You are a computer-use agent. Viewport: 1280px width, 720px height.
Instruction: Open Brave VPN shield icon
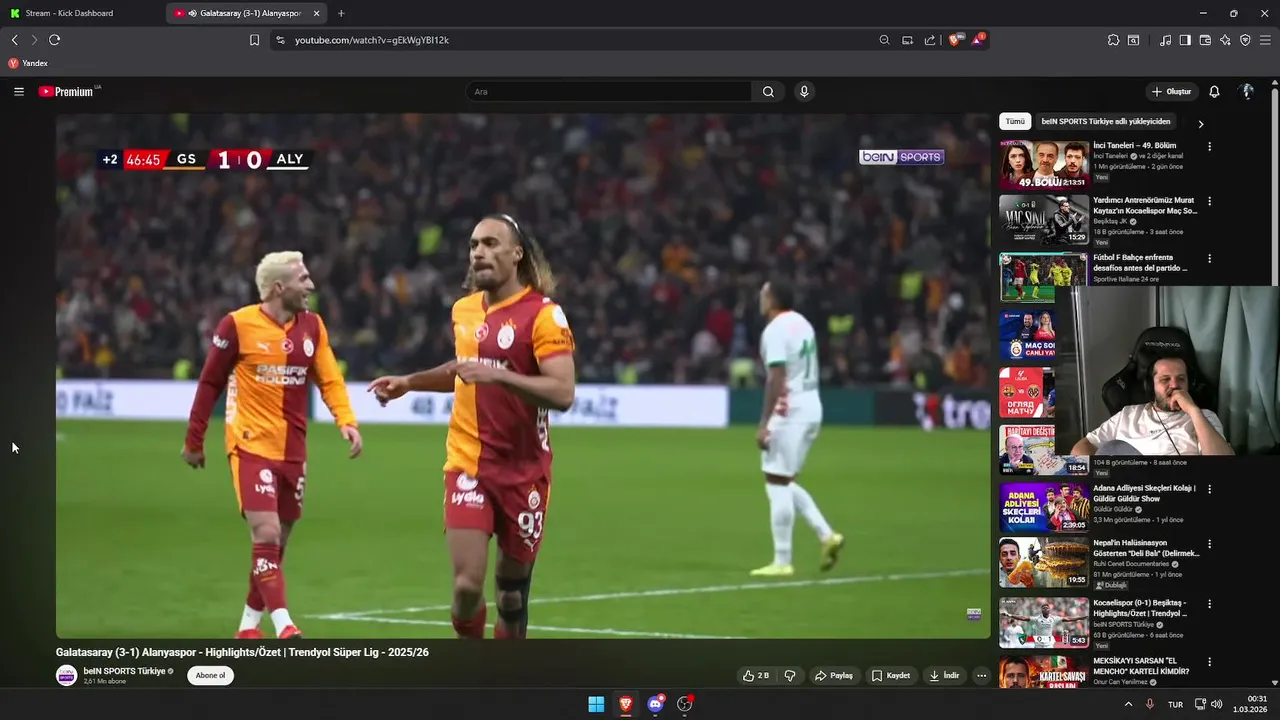(x=1245, y=40)
